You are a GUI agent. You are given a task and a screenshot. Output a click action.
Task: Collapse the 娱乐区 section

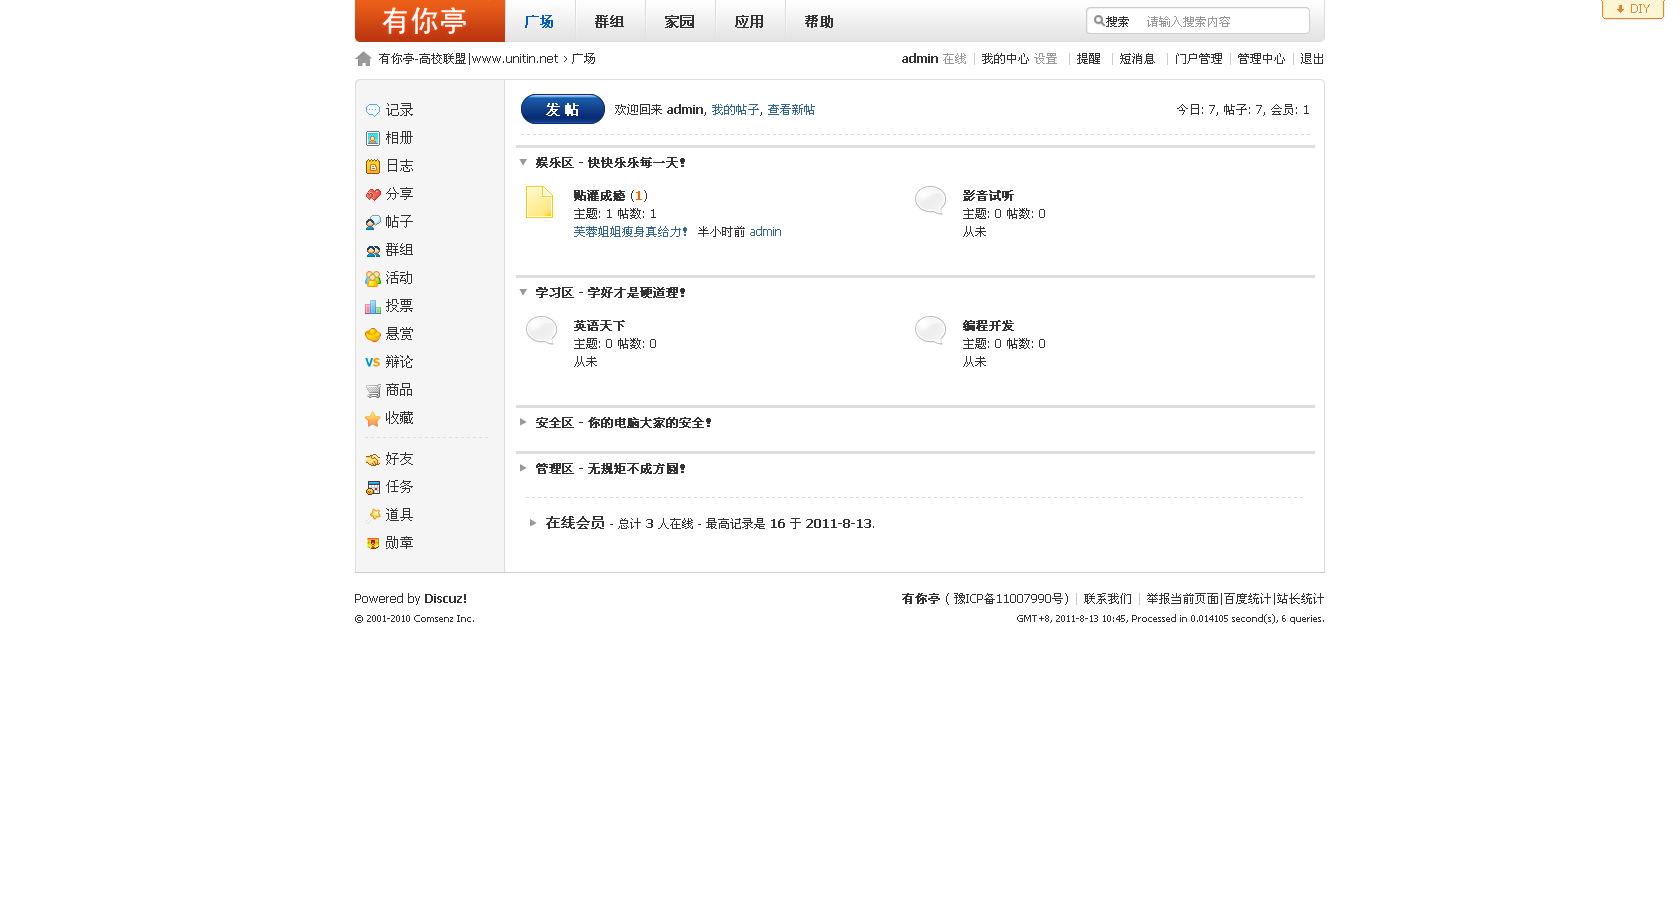pos(523,162)
